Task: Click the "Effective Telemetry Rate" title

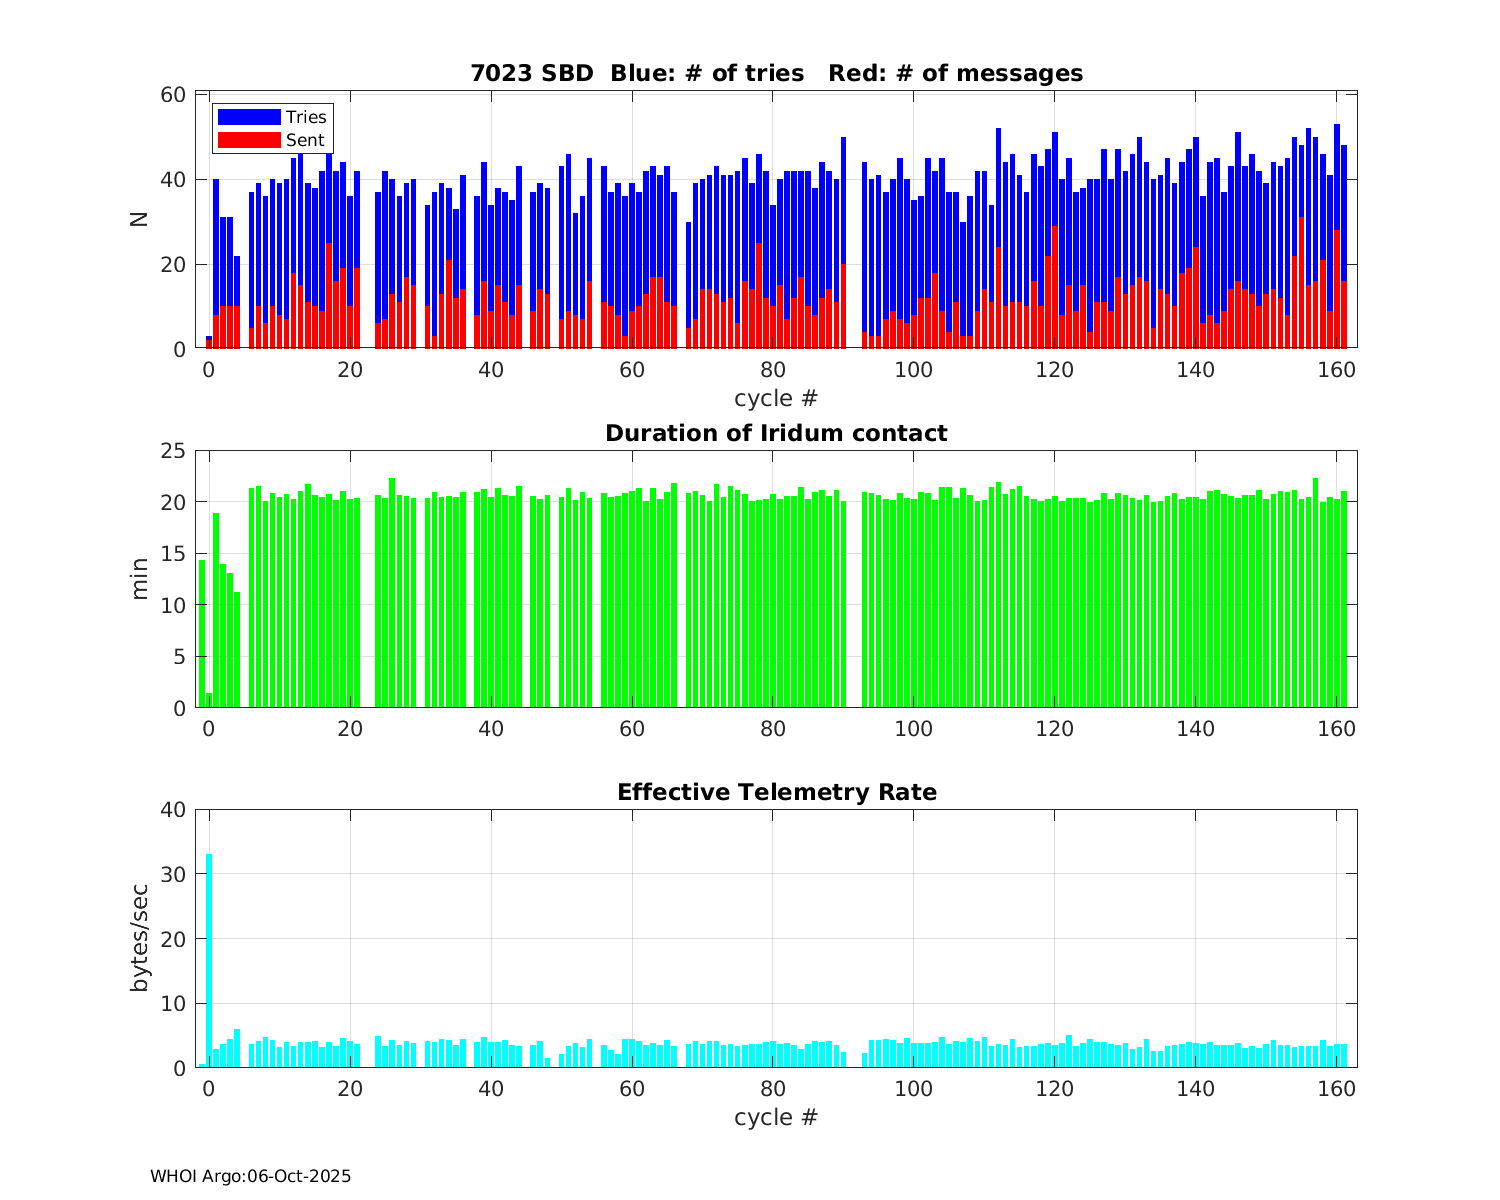Action: [776, 793]
